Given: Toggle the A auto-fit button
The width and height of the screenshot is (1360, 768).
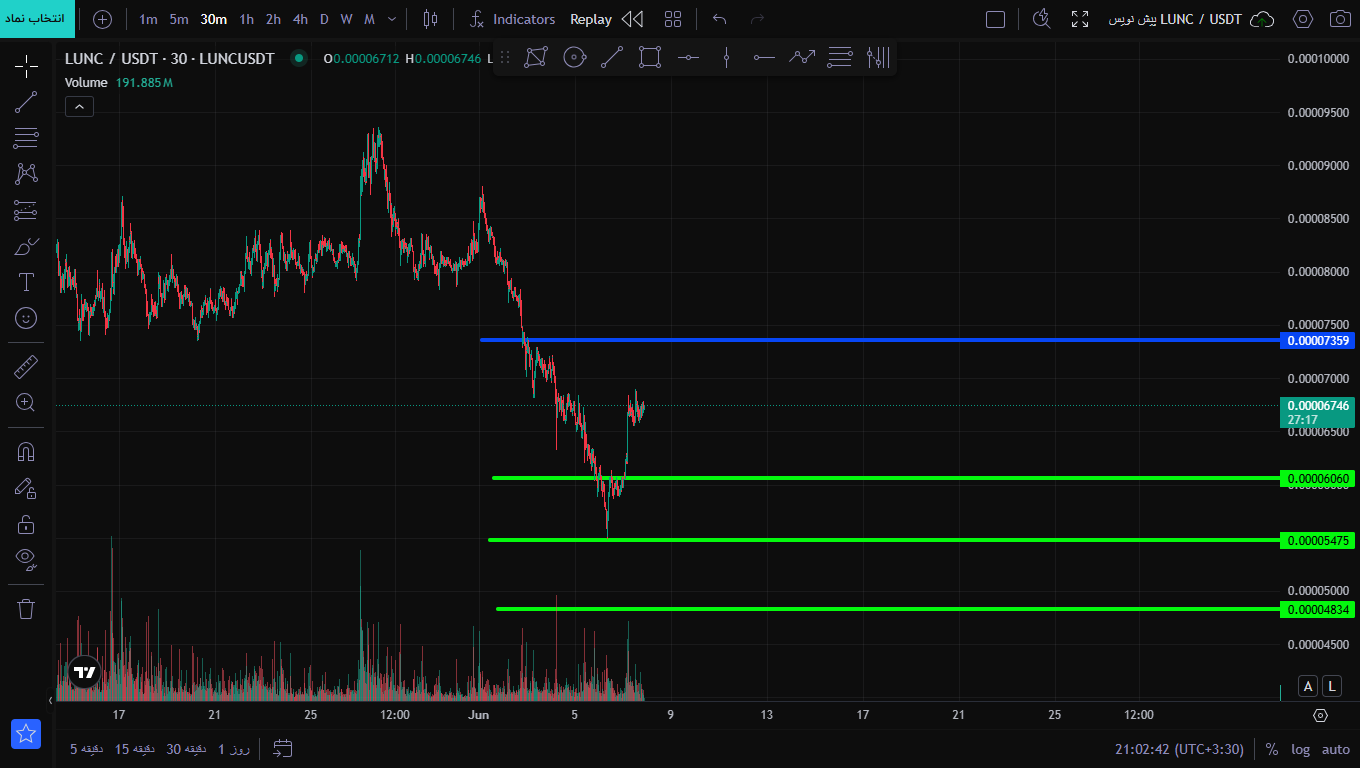Looking at the screenshot, I should (x=1307, y=686).
